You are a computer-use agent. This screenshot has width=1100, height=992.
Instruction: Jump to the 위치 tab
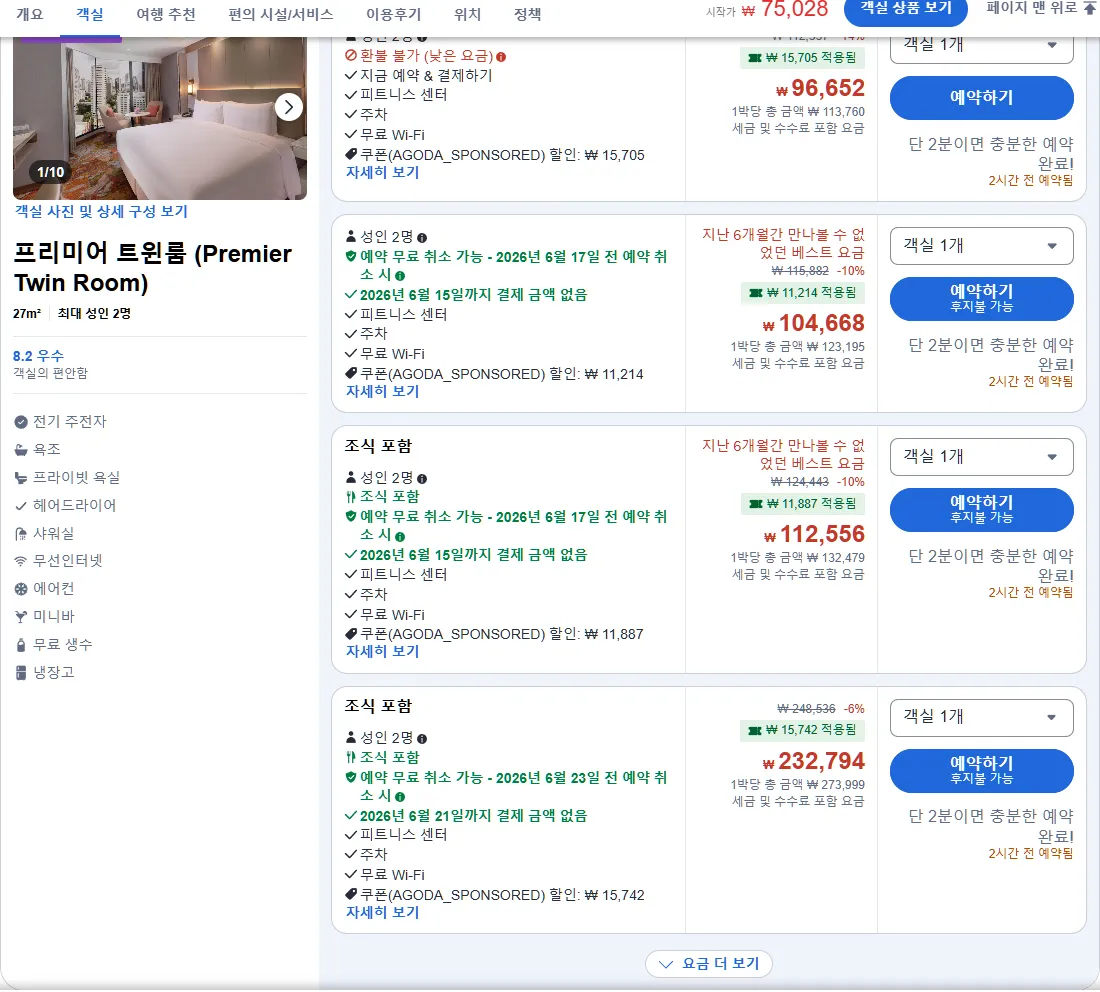pos(467,14)
